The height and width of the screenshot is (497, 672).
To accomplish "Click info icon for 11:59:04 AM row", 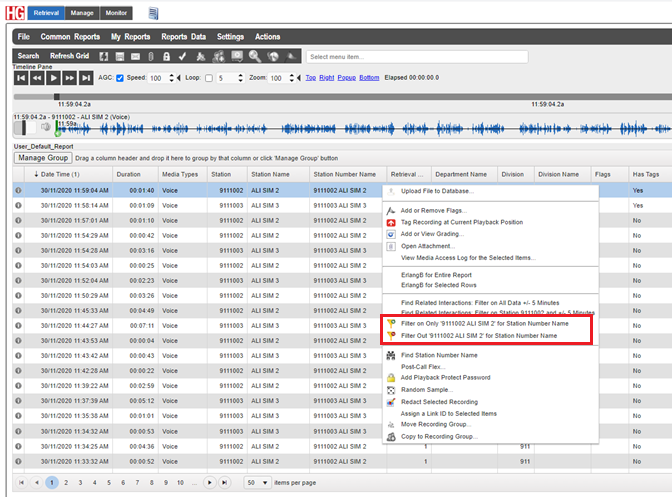I will tap(18, 190).
